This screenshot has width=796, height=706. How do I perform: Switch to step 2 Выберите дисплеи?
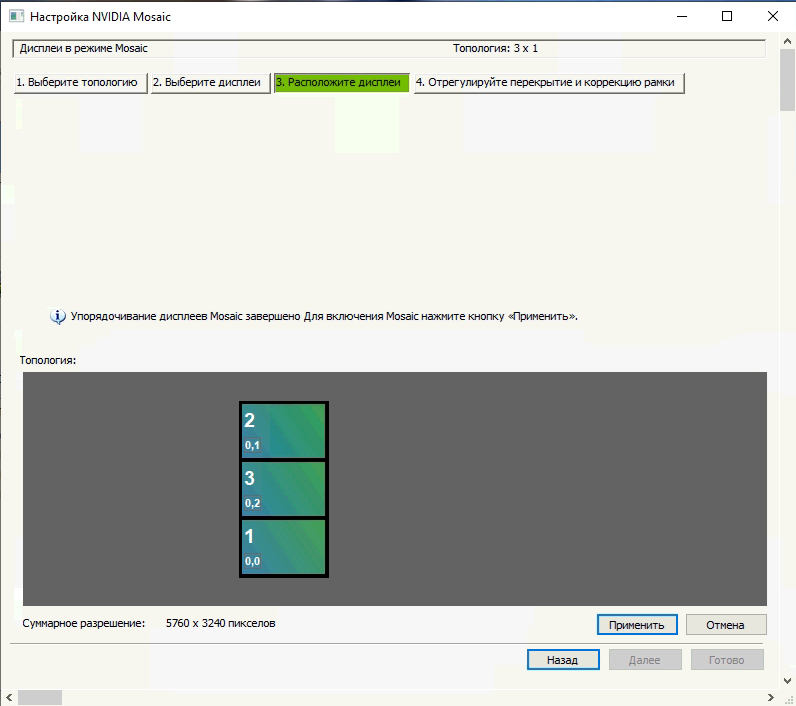click(211, 83)
